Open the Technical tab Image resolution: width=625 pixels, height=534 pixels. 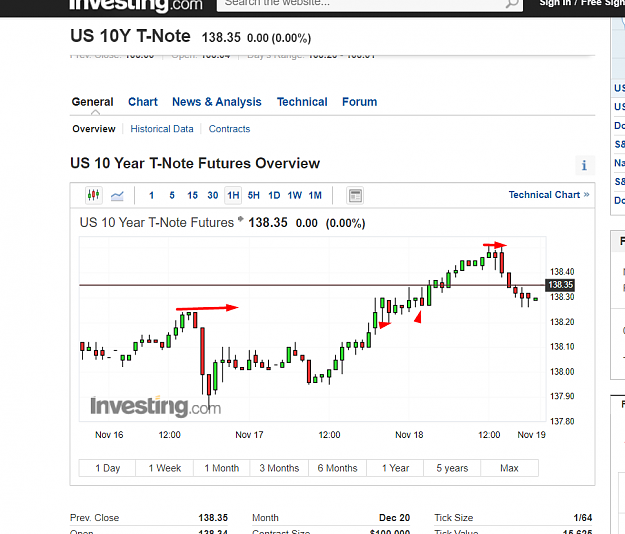pyautogui.click(x=302, y=102)
